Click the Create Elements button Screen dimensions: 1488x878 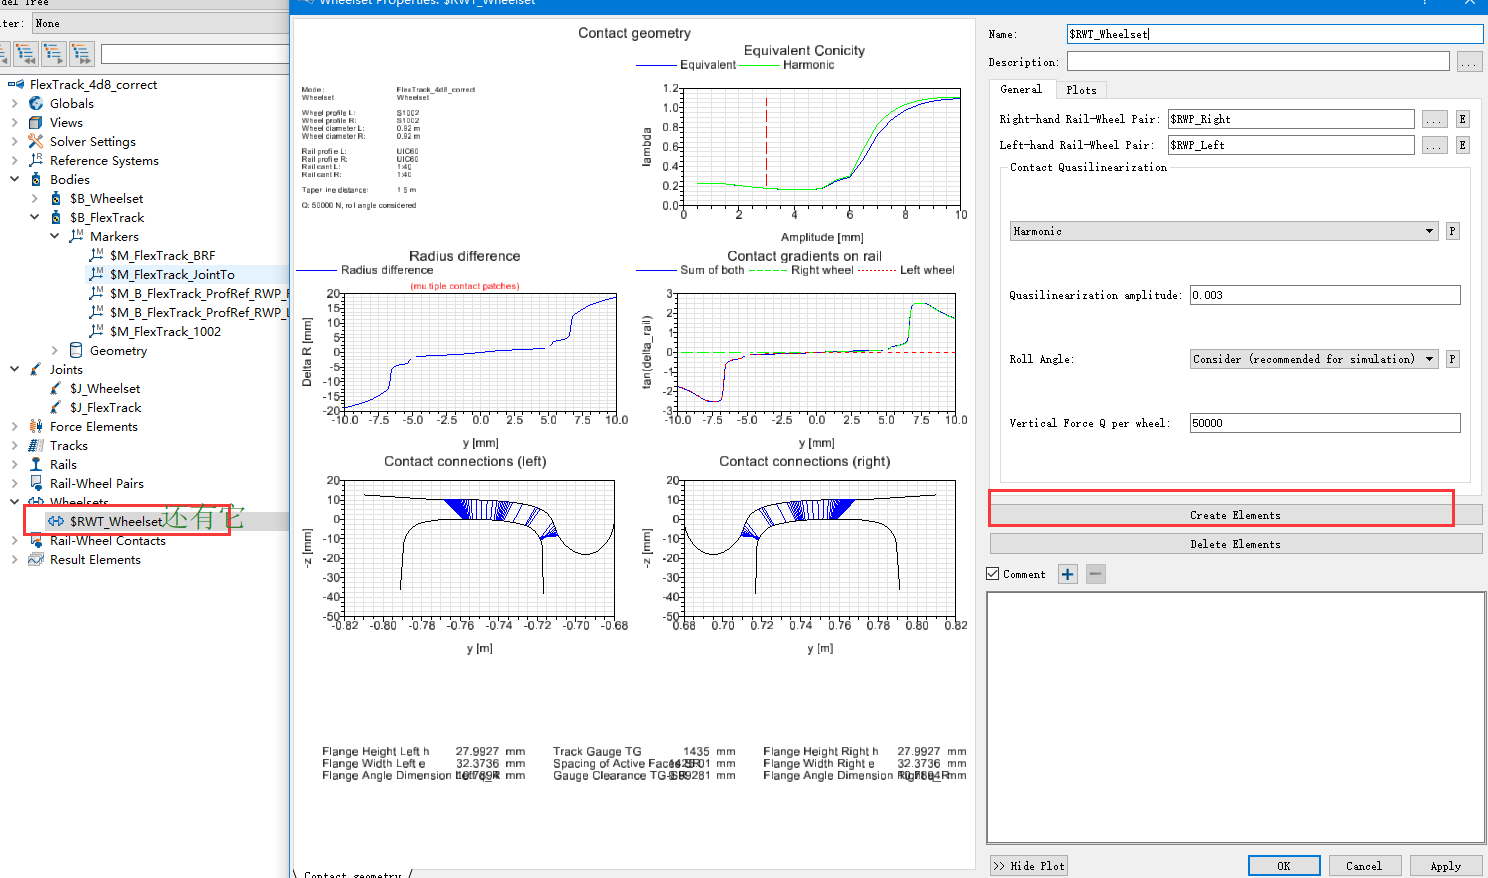click(1235, 515)
